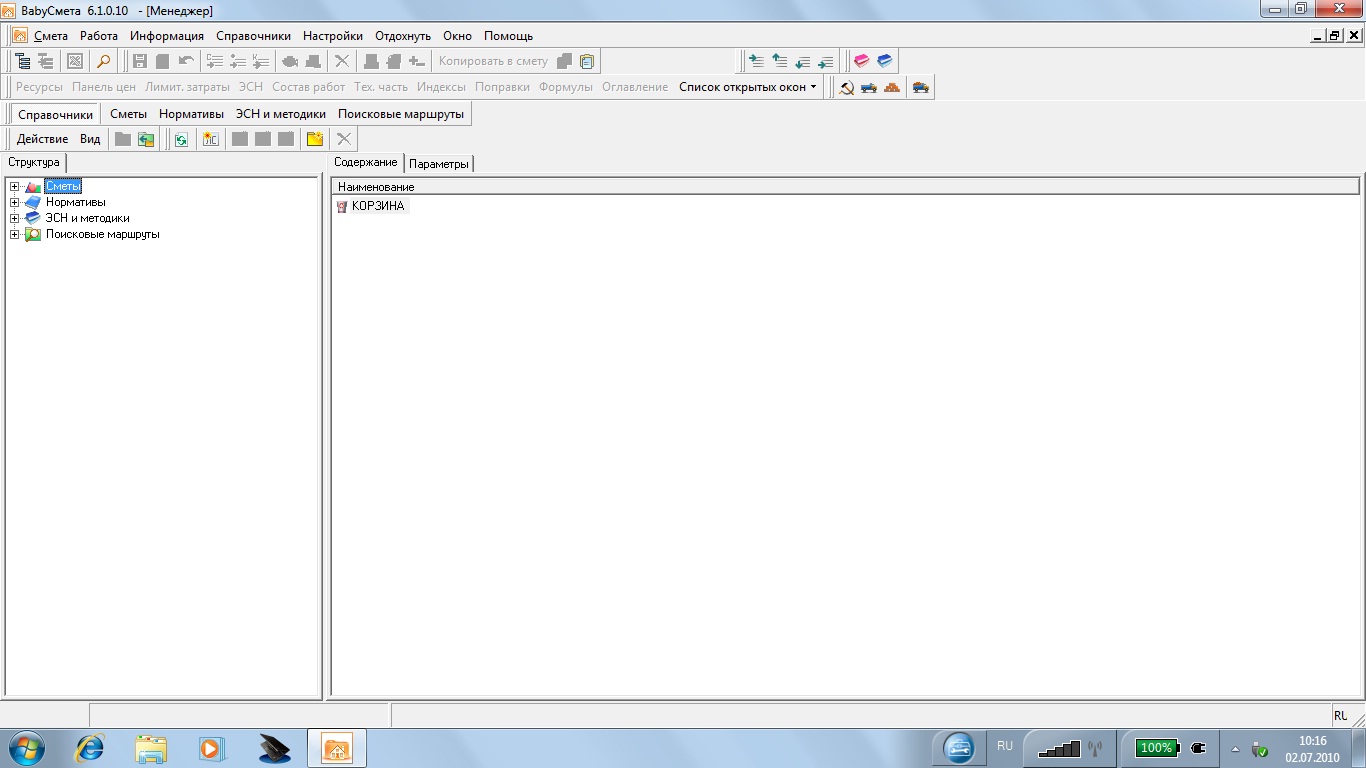Click the hammer and sickle icon
The height and width of the screenshot is (768, 1366).
pyautogui.click(x=846, y=87)
